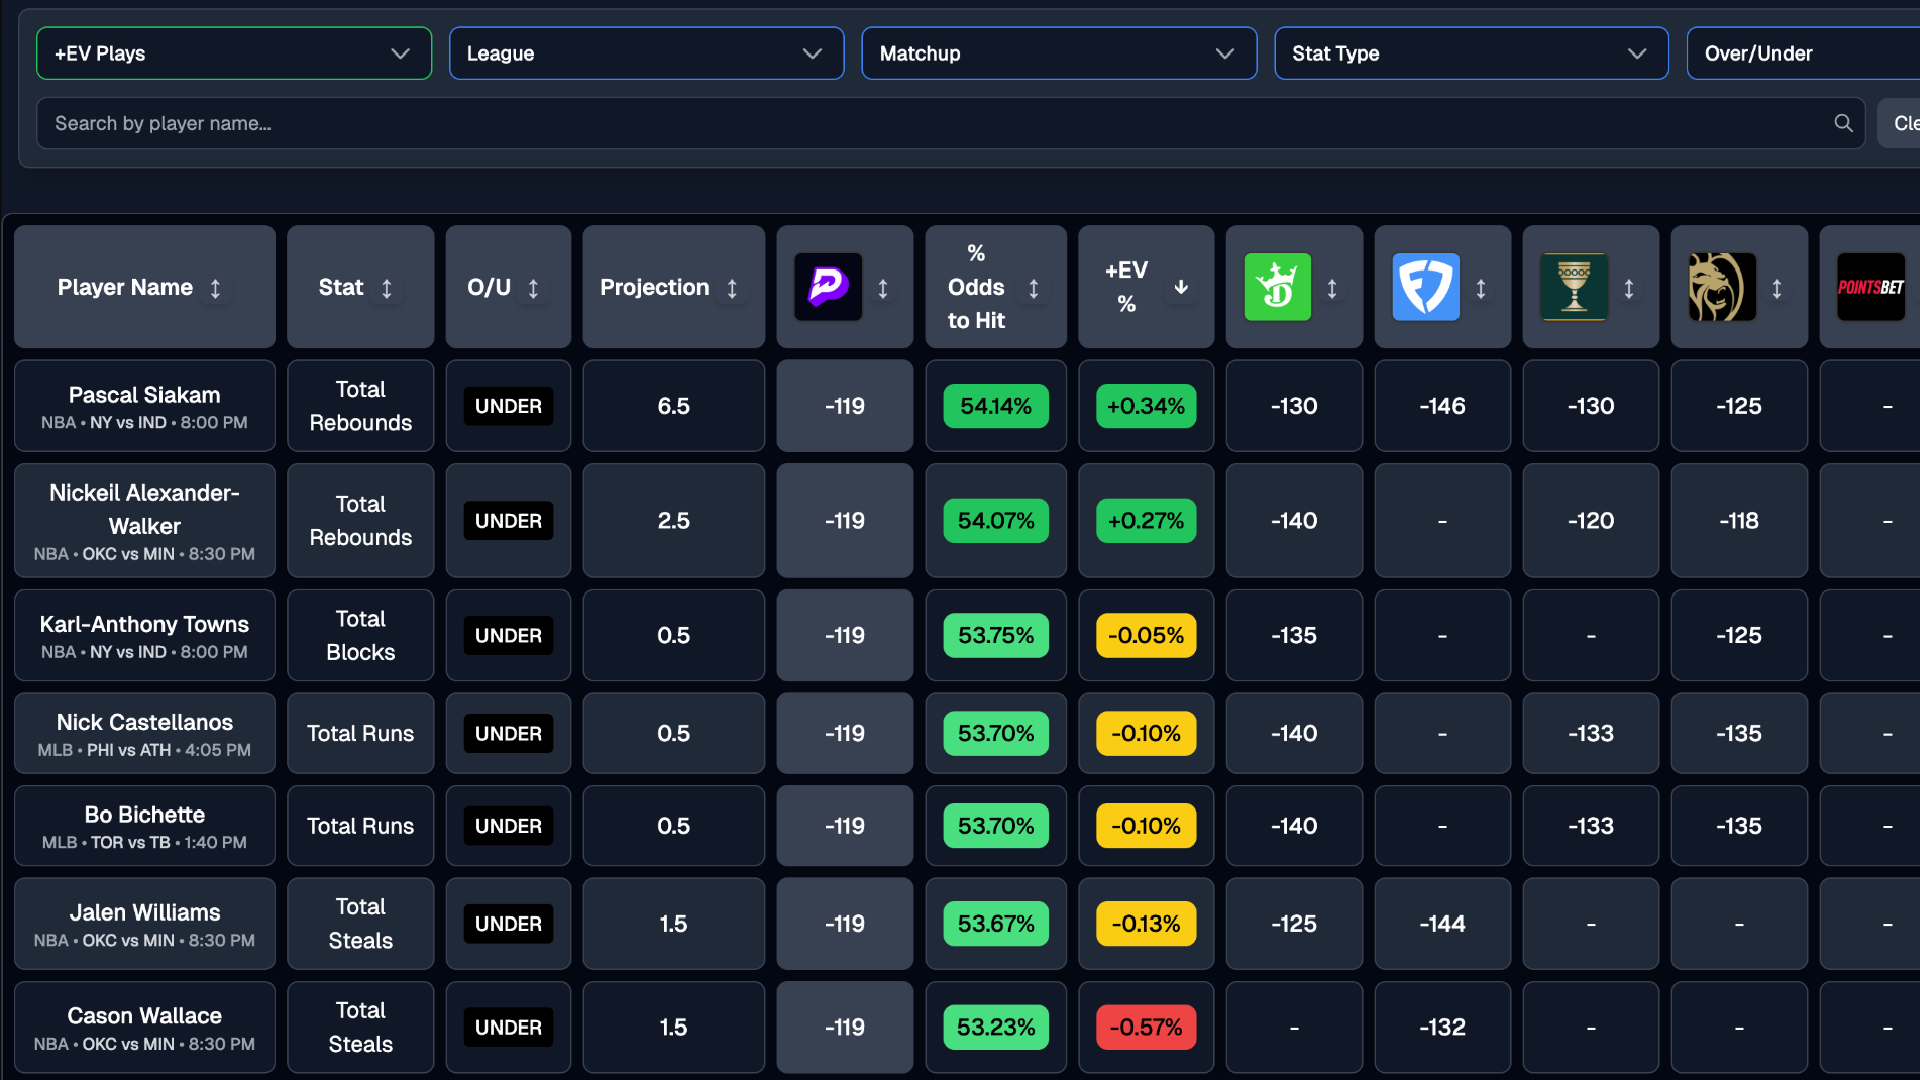
Task: Click the FanDuel shield logo icon
Action: 1426,287
